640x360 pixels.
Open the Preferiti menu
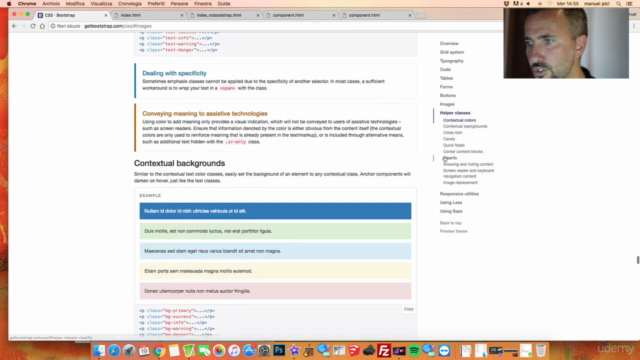[x=156, y=4]
